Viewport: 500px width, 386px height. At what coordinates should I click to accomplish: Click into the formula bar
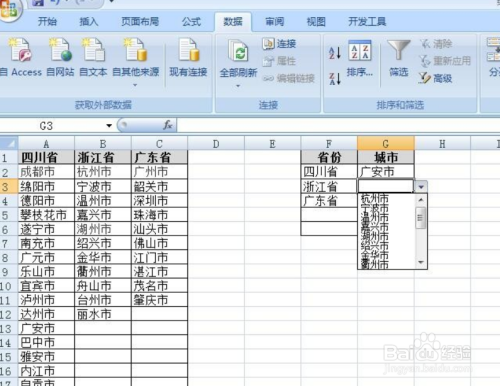point(338,126)
